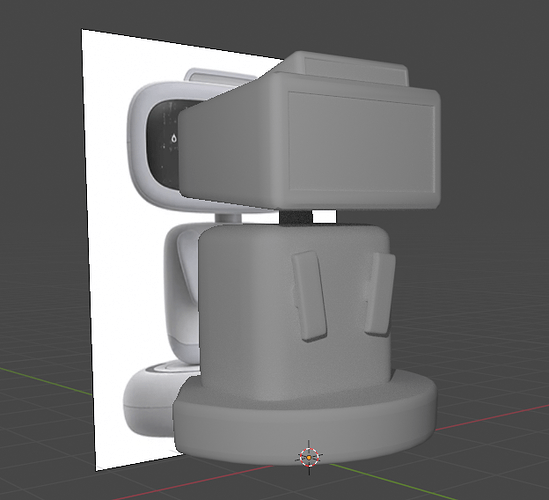Select the dark neck piece under head
The height and width of the screenshot is (500, 549).
pyautogui.click(x=296, y=217)
